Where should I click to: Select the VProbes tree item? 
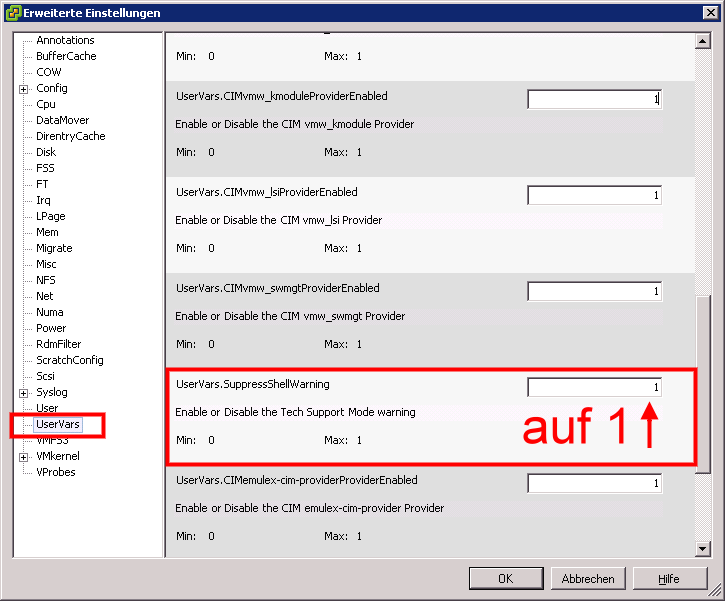(55, 472)
